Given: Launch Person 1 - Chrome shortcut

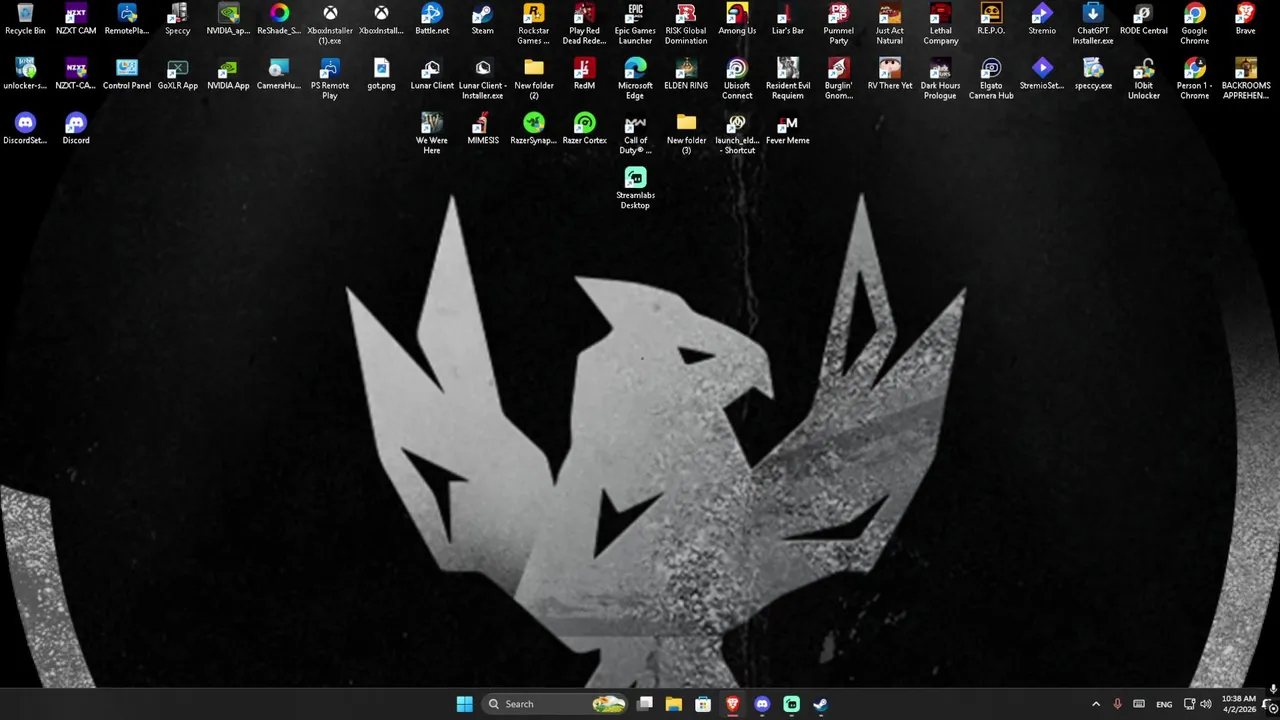Looking at the screenshot, I should coord(1194,79).
